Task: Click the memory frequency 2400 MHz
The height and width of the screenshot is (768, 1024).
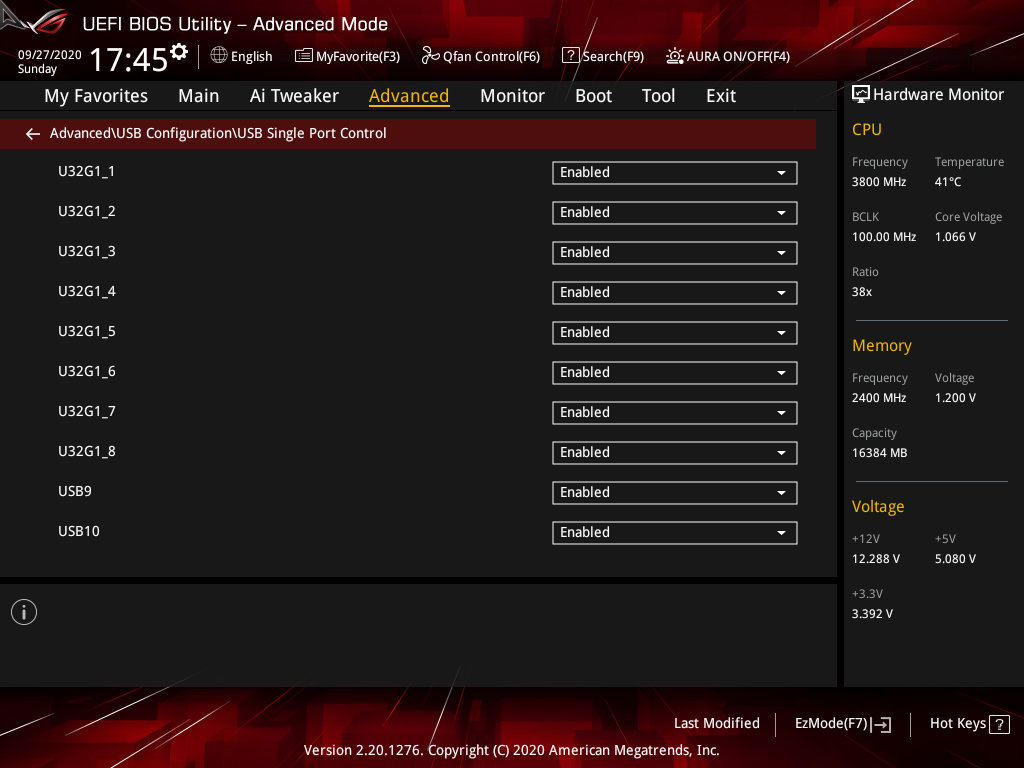Action: point(878,398)
